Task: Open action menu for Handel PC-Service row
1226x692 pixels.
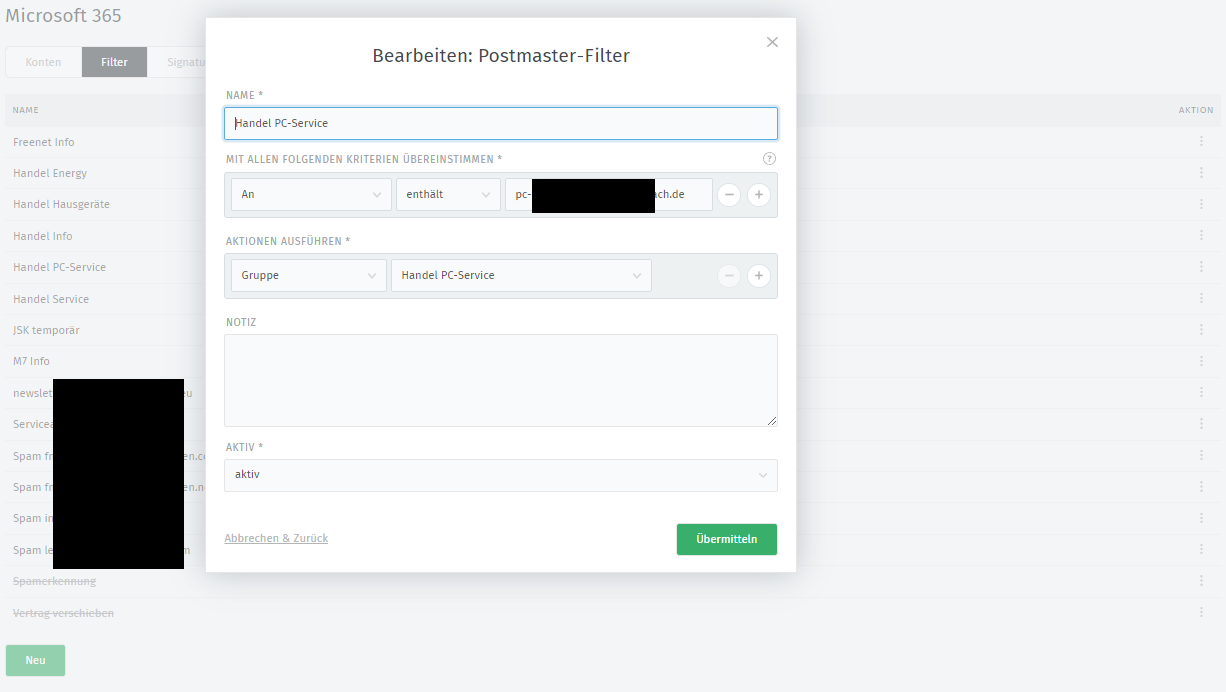Action: click(1201, 267)
